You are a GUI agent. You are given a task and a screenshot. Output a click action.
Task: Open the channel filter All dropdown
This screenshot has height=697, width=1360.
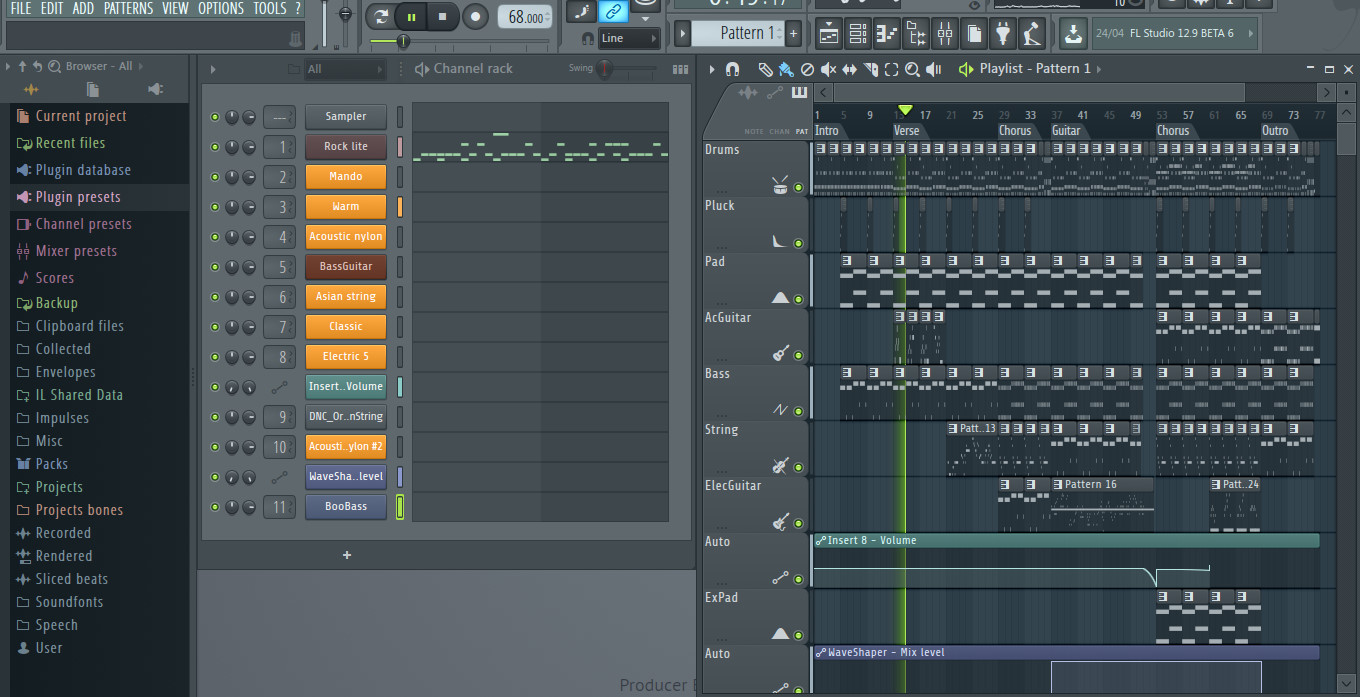(344, 69)
